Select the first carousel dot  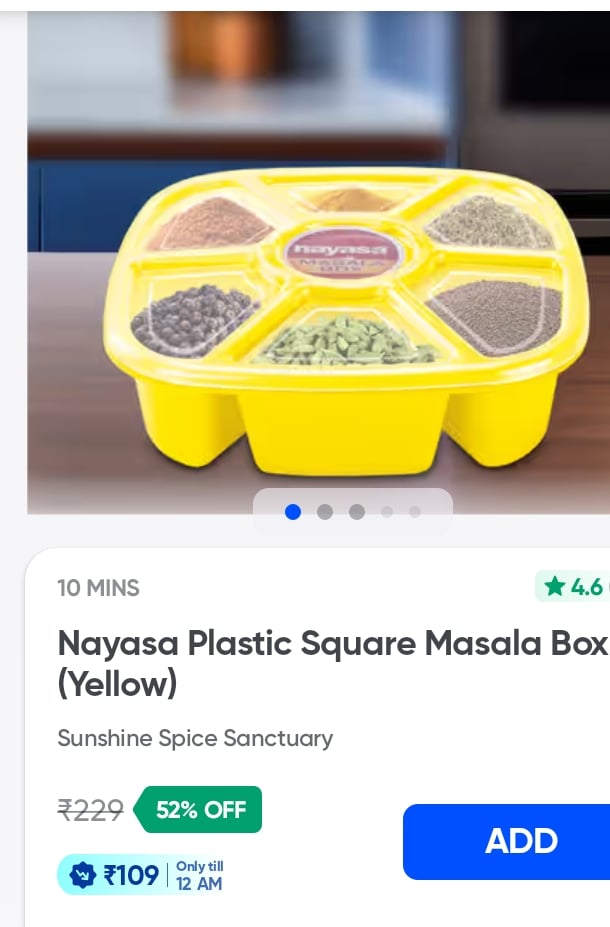293,512
